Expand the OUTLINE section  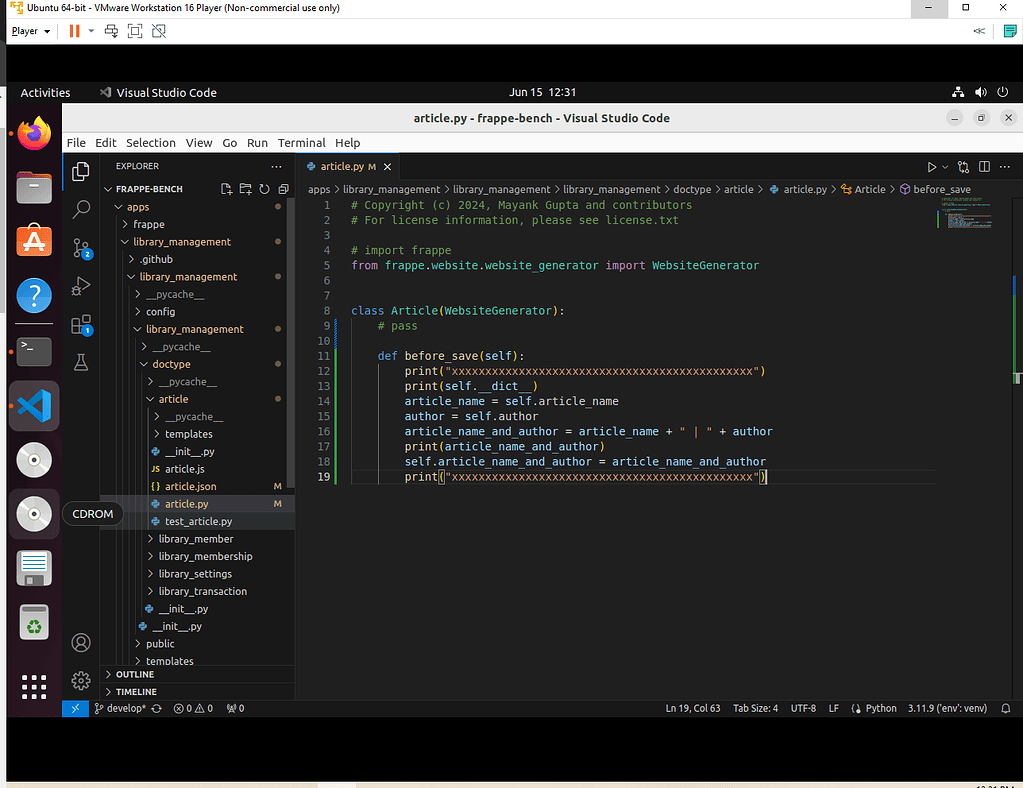click(x=134, y=674)
